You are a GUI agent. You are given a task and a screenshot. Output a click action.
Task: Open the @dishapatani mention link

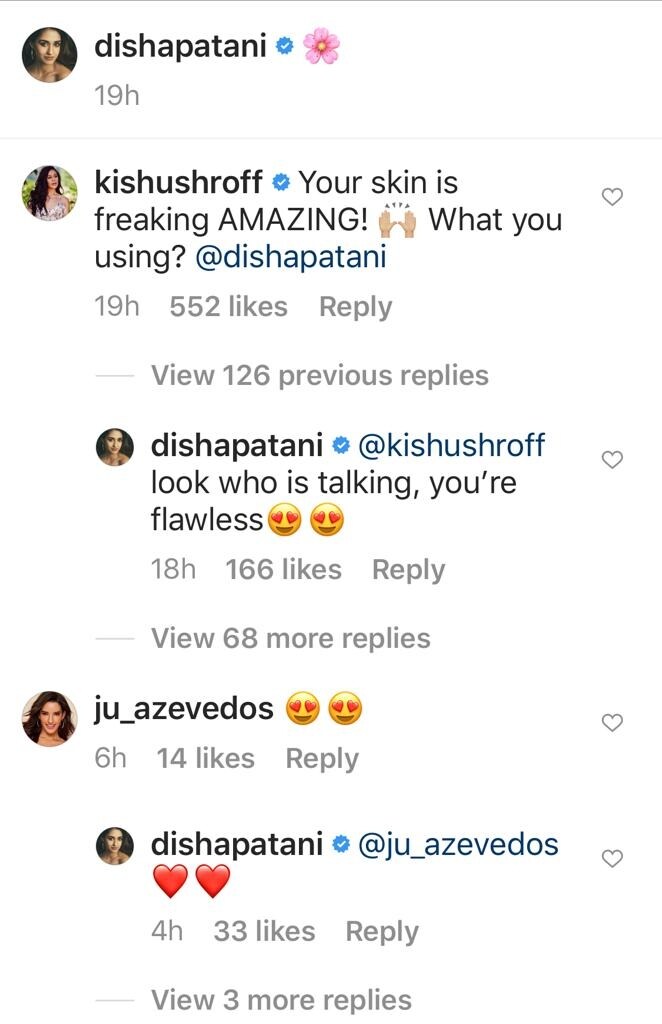(291, 257)
